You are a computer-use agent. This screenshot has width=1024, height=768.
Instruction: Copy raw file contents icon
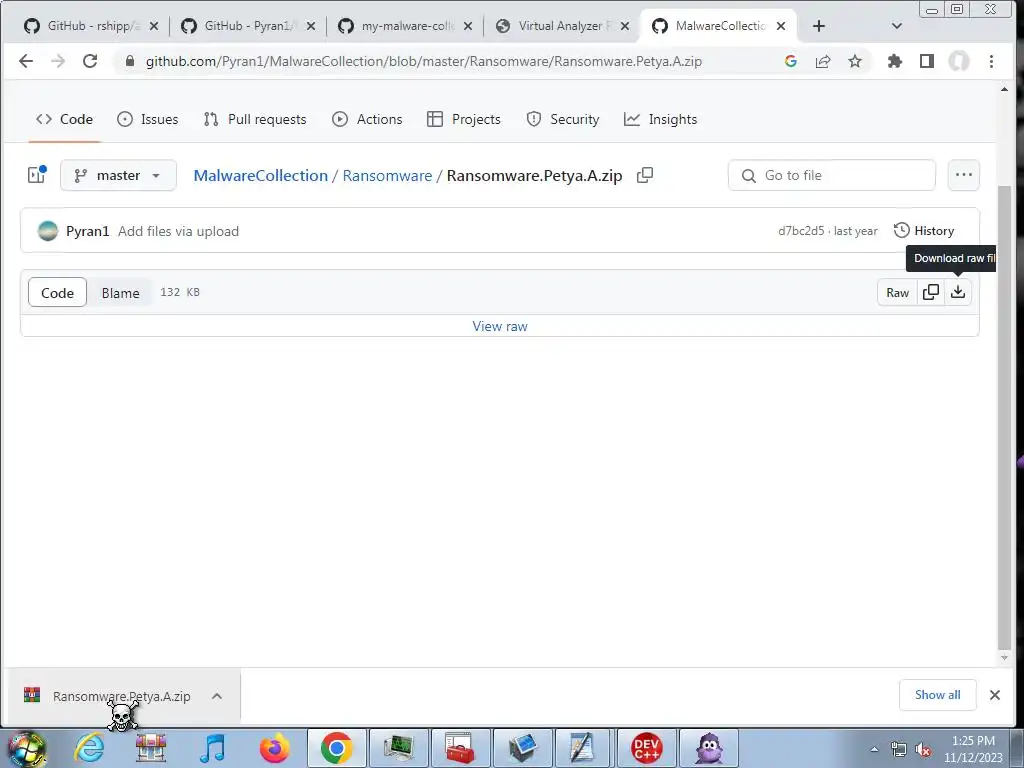(x=931, y=292)
